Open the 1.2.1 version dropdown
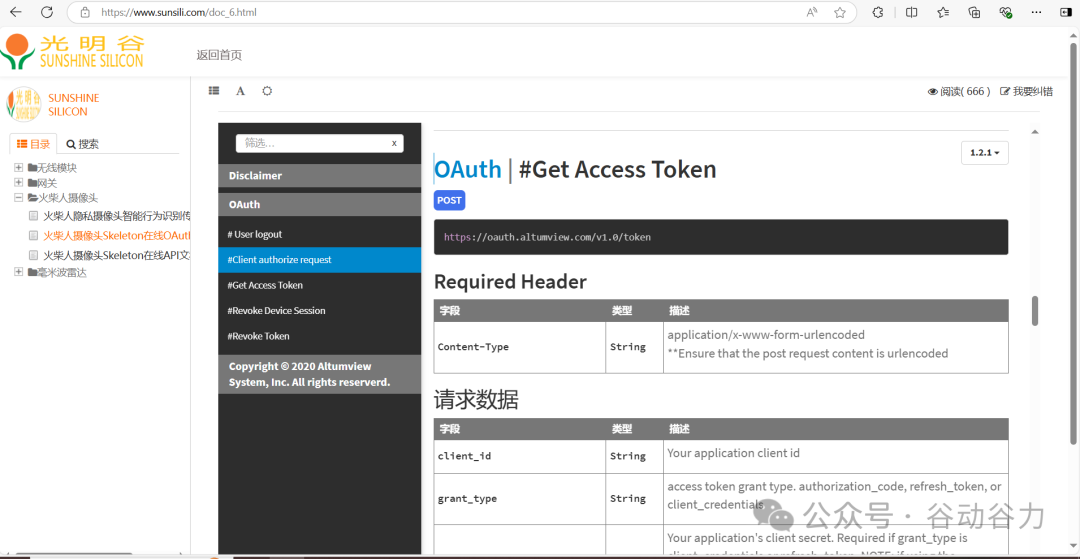The width and height of the screenshot is (1080, 559). point(984,153)
